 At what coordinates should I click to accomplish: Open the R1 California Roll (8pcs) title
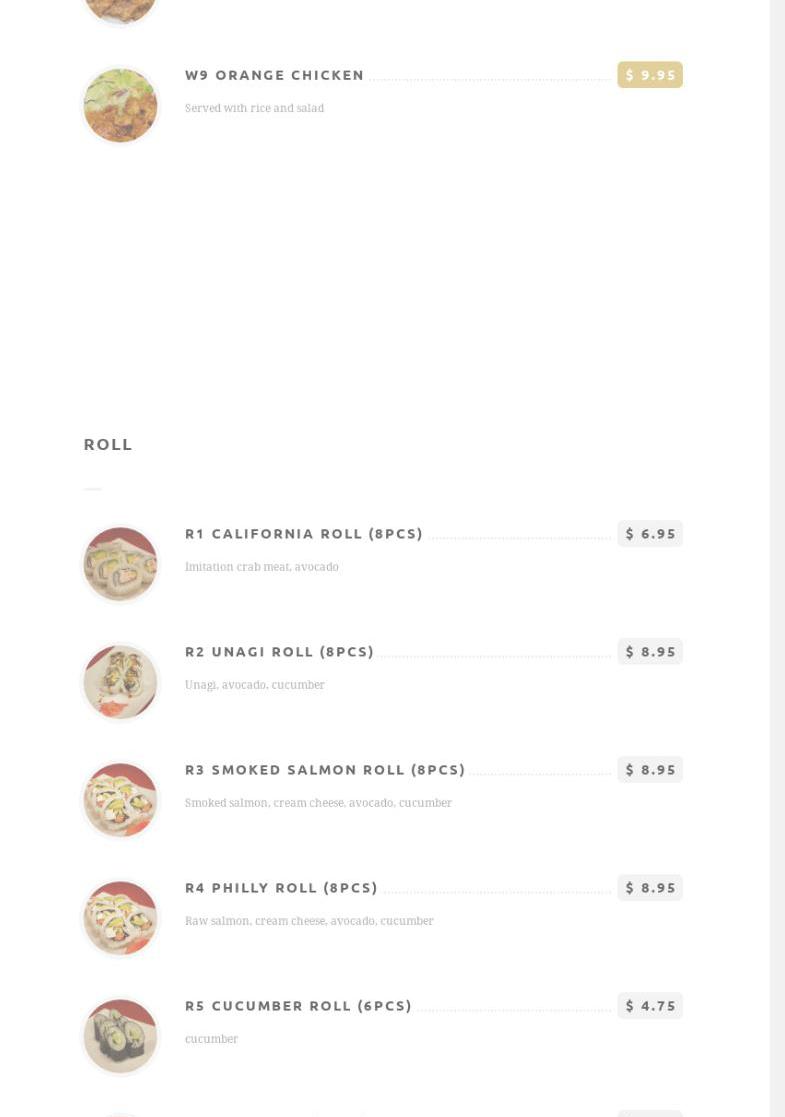click(304, 534)
